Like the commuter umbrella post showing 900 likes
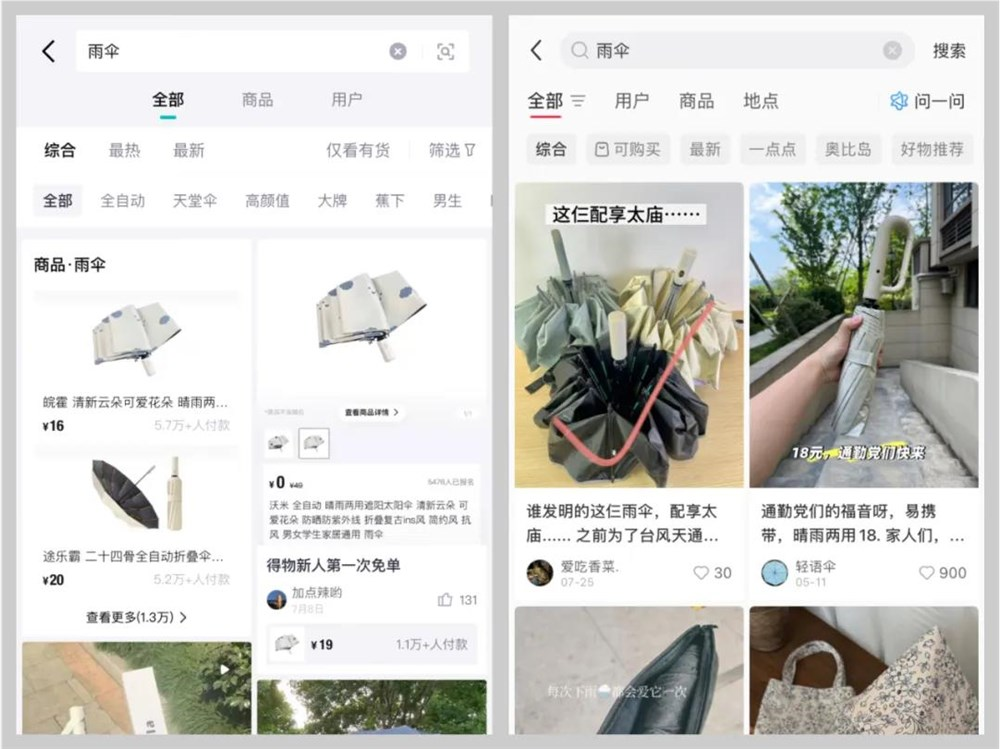The height and width of the screenshot is (749, 1000). tap(926, 572)
